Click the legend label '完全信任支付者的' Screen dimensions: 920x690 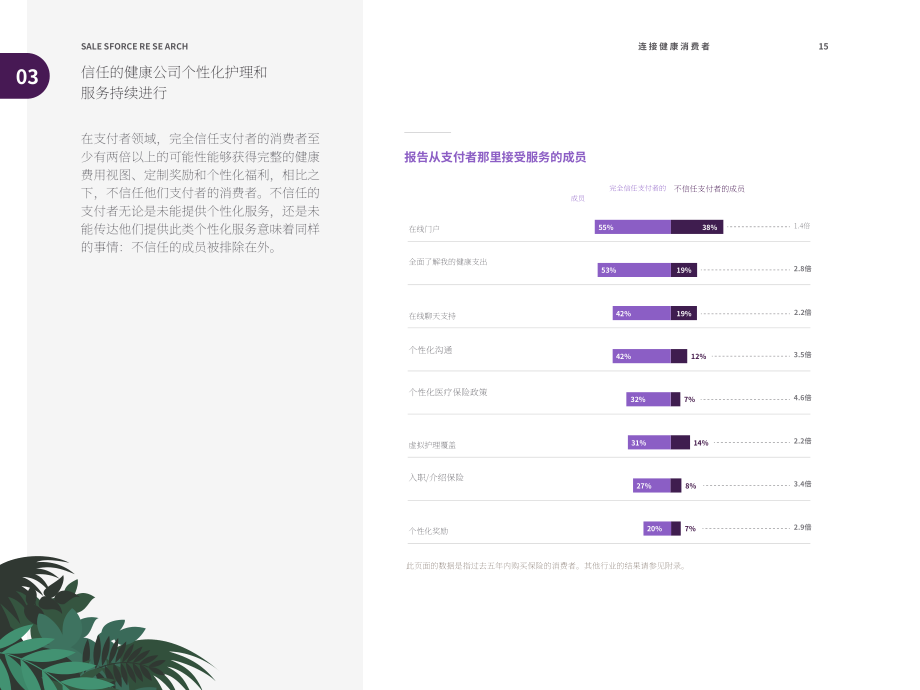[638, 188]
